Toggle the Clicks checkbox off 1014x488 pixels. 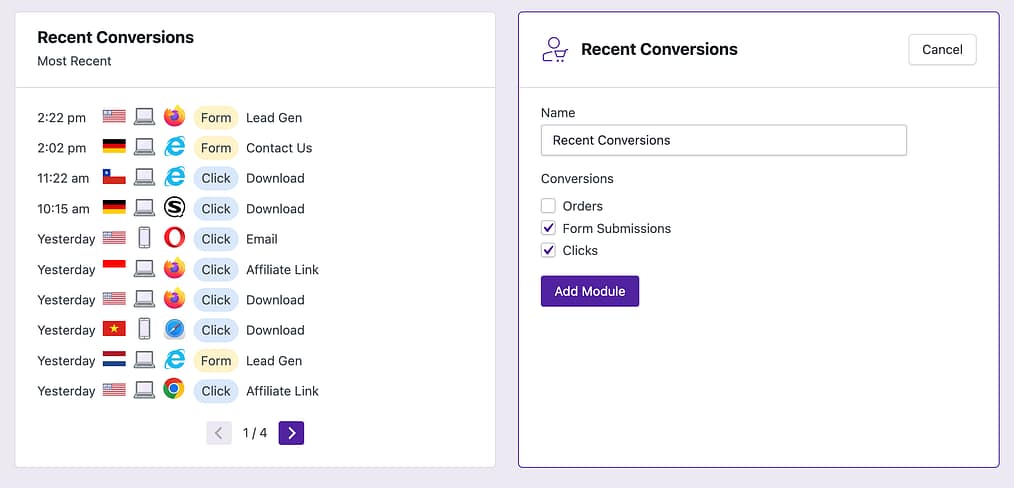pos(548,250)
